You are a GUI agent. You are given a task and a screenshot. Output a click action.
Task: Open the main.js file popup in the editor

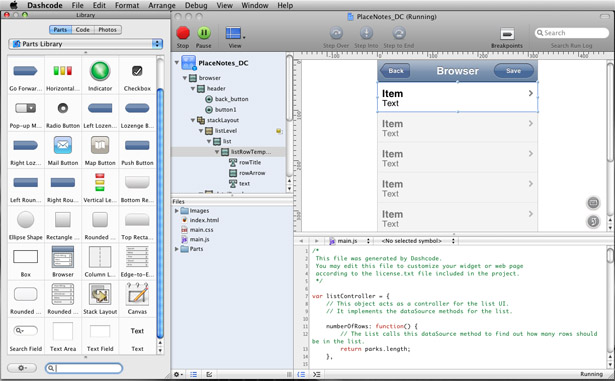tap(349, 241)
